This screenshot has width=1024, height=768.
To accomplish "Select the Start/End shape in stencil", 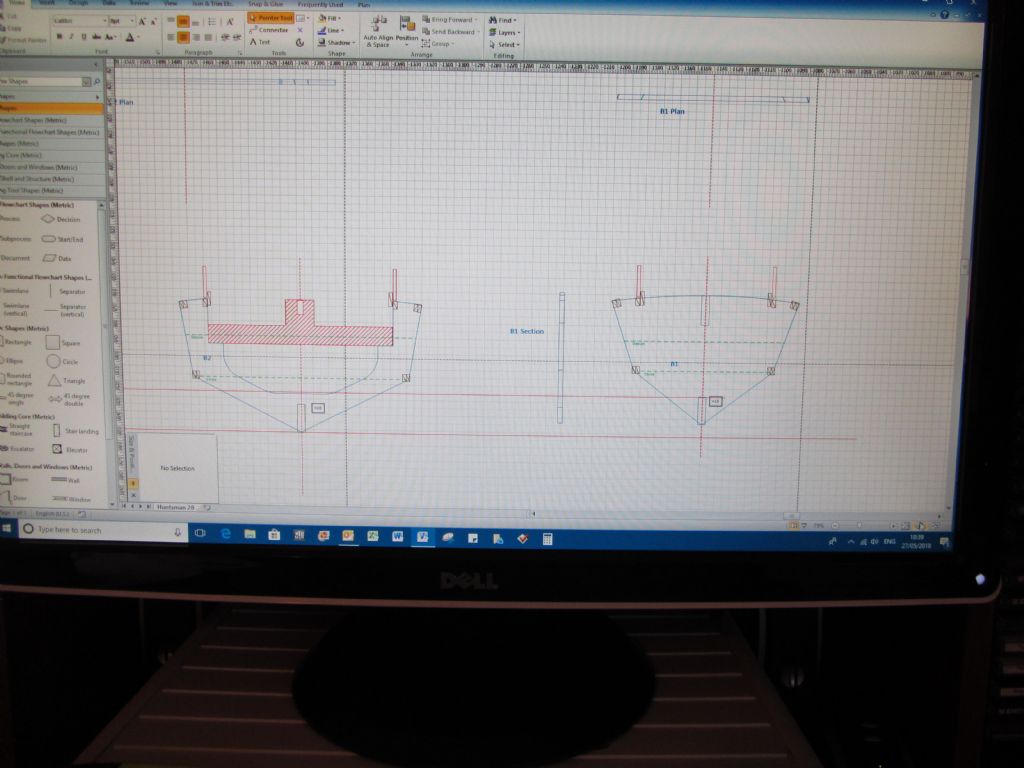I will pos(63,239).
